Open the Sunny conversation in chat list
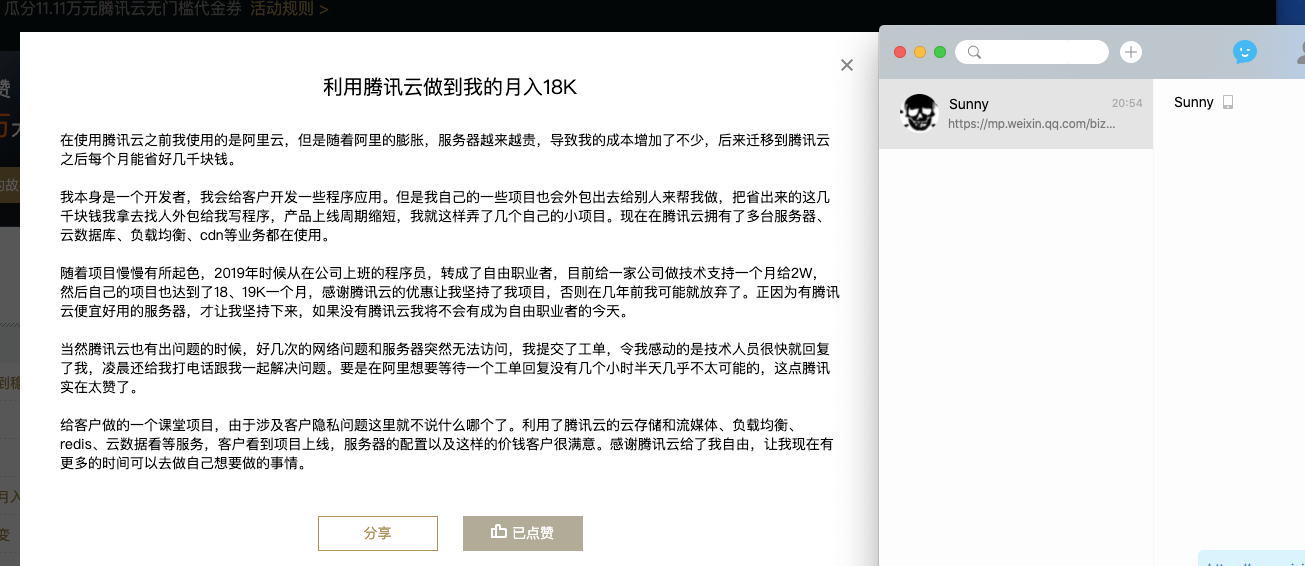The image size is (1305, 566). (x=1016, y=114)
